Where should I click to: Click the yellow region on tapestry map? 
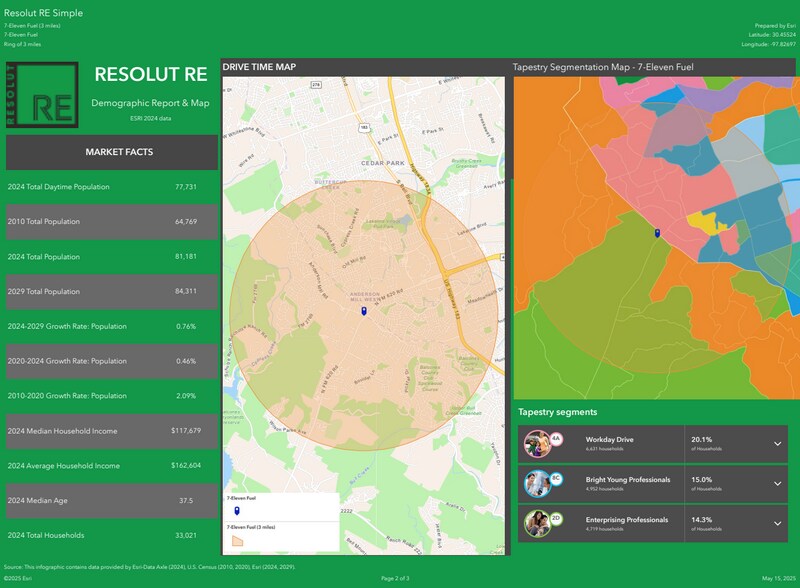[714, 223]
